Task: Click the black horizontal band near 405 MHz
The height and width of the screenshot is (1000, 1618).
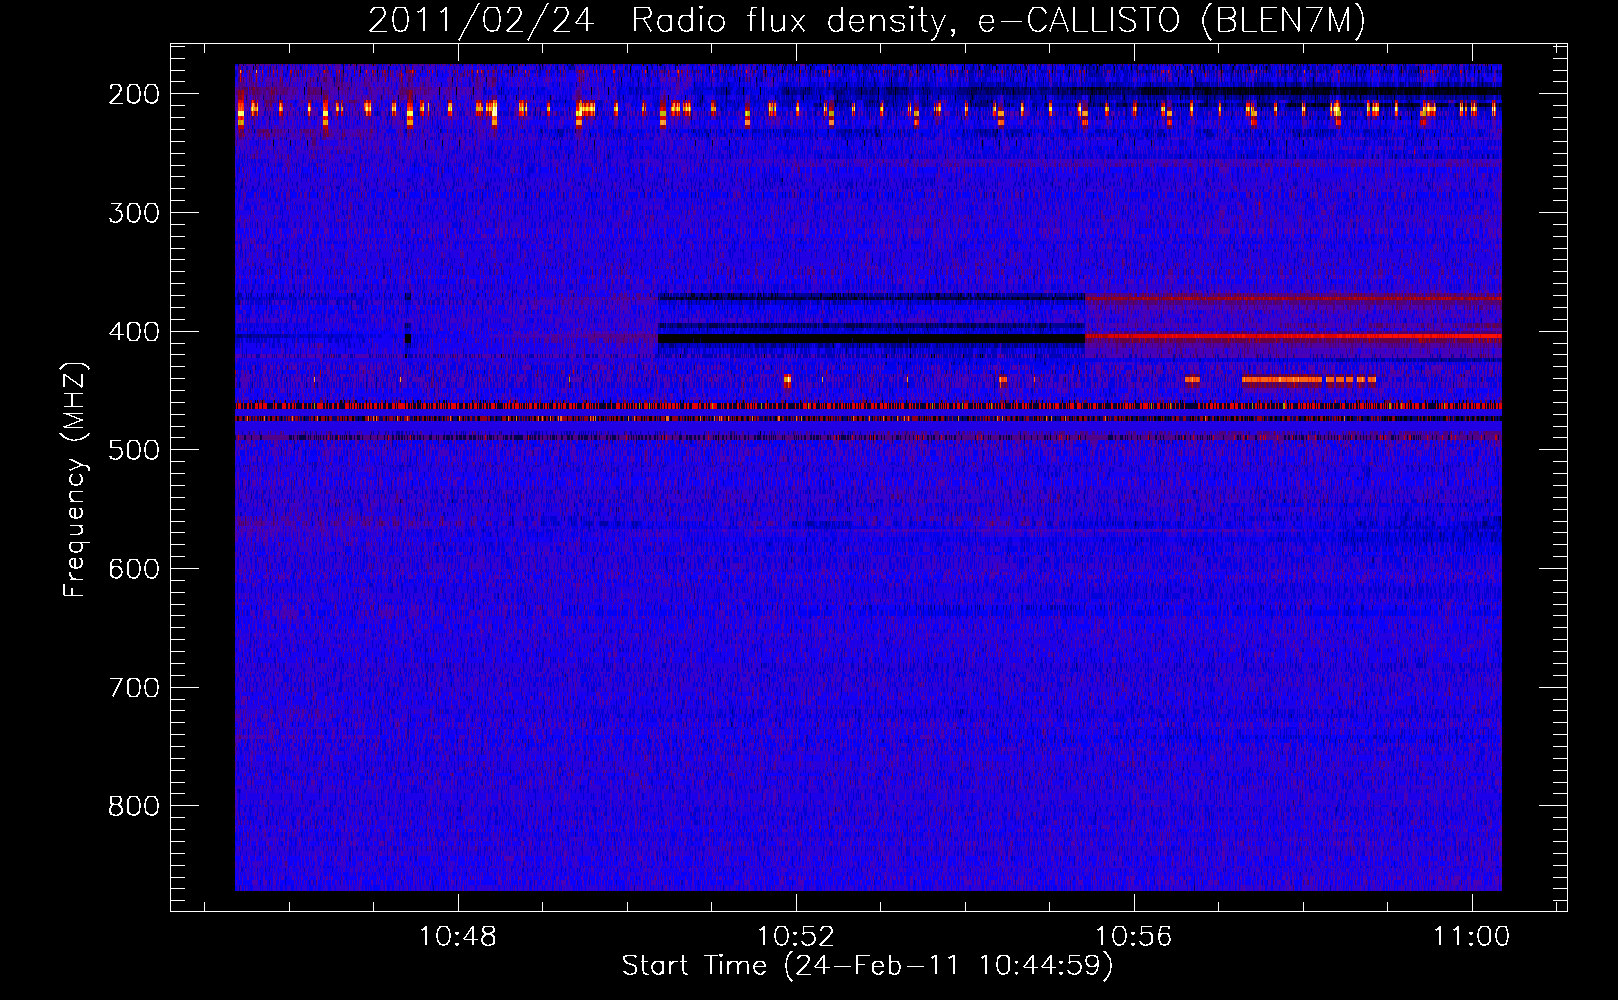Action: [x=871, y=339]
